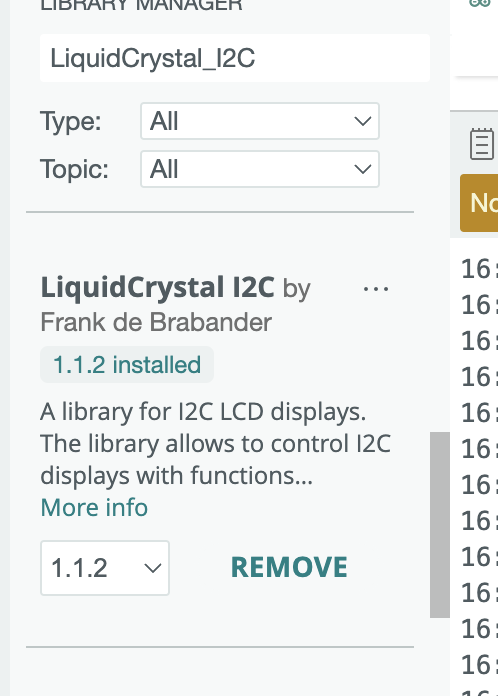498x696 pixels.
Task: Click the notepad icon in the output panel
Action: point(482,144)
